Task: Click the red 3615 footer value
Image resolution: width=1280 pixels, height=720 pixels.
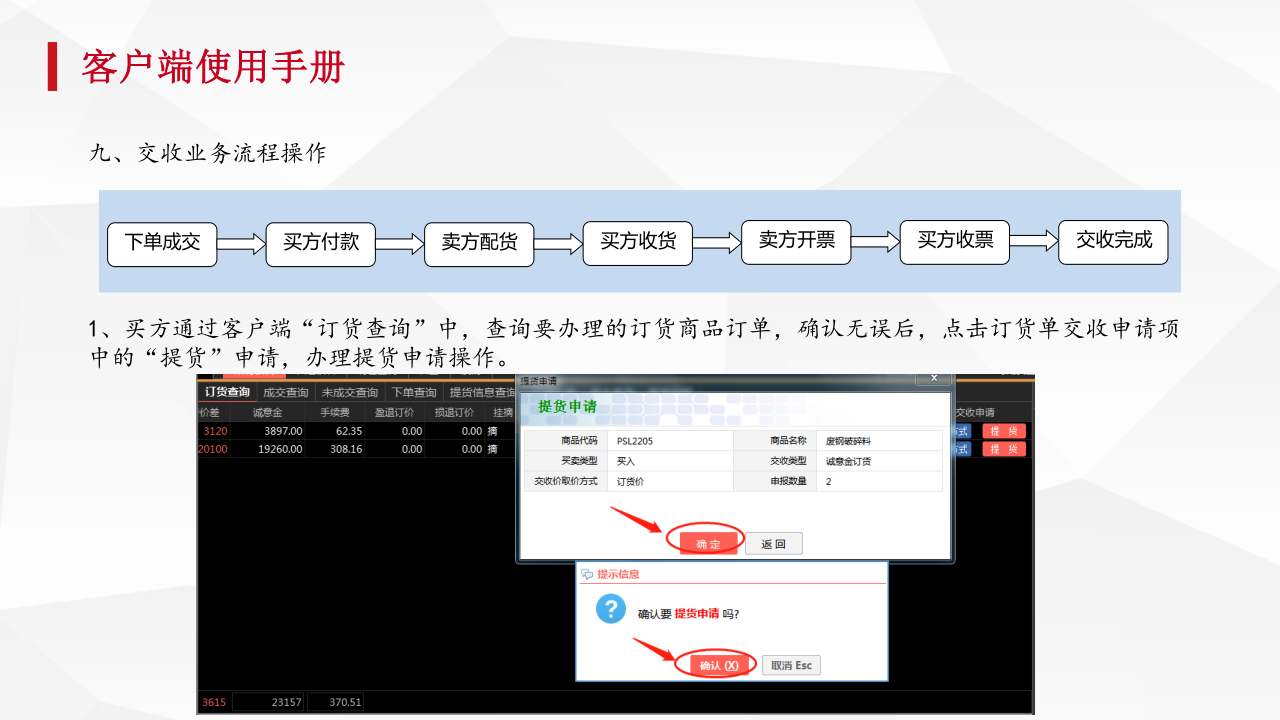Action: pos(214,703)
